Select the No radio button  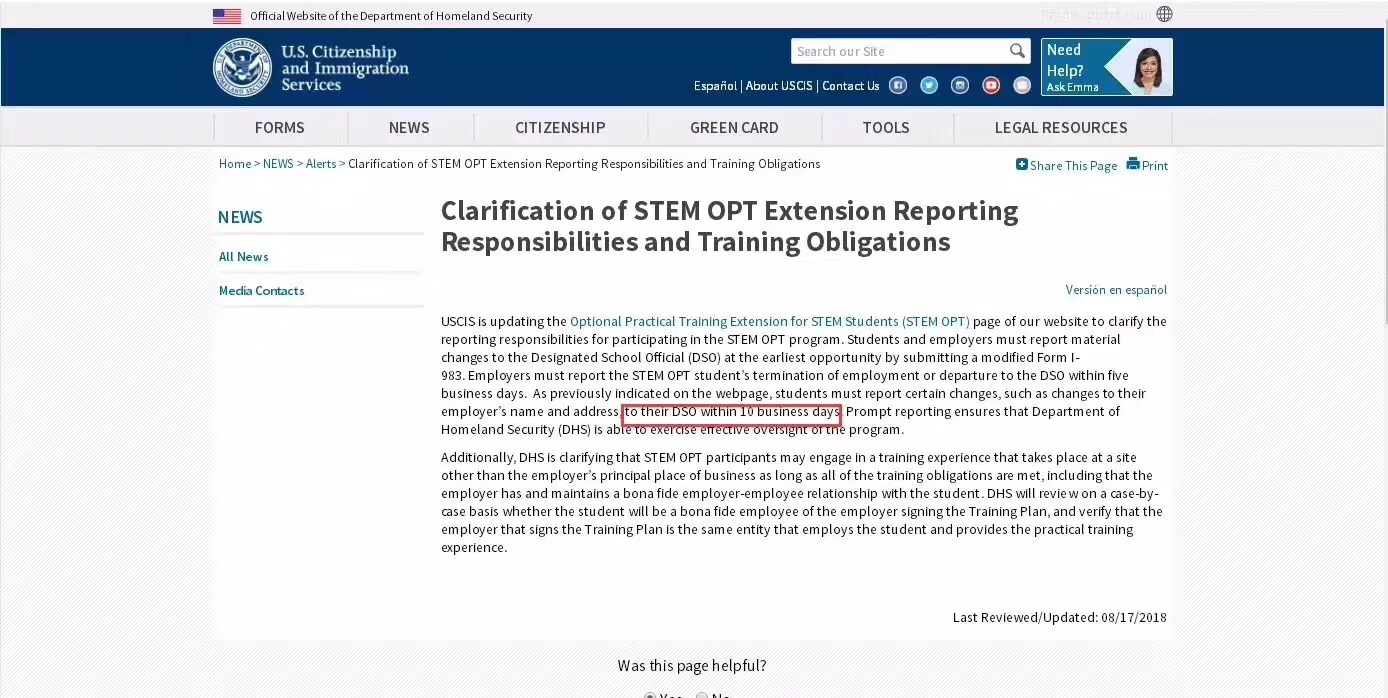pos(702,696)
